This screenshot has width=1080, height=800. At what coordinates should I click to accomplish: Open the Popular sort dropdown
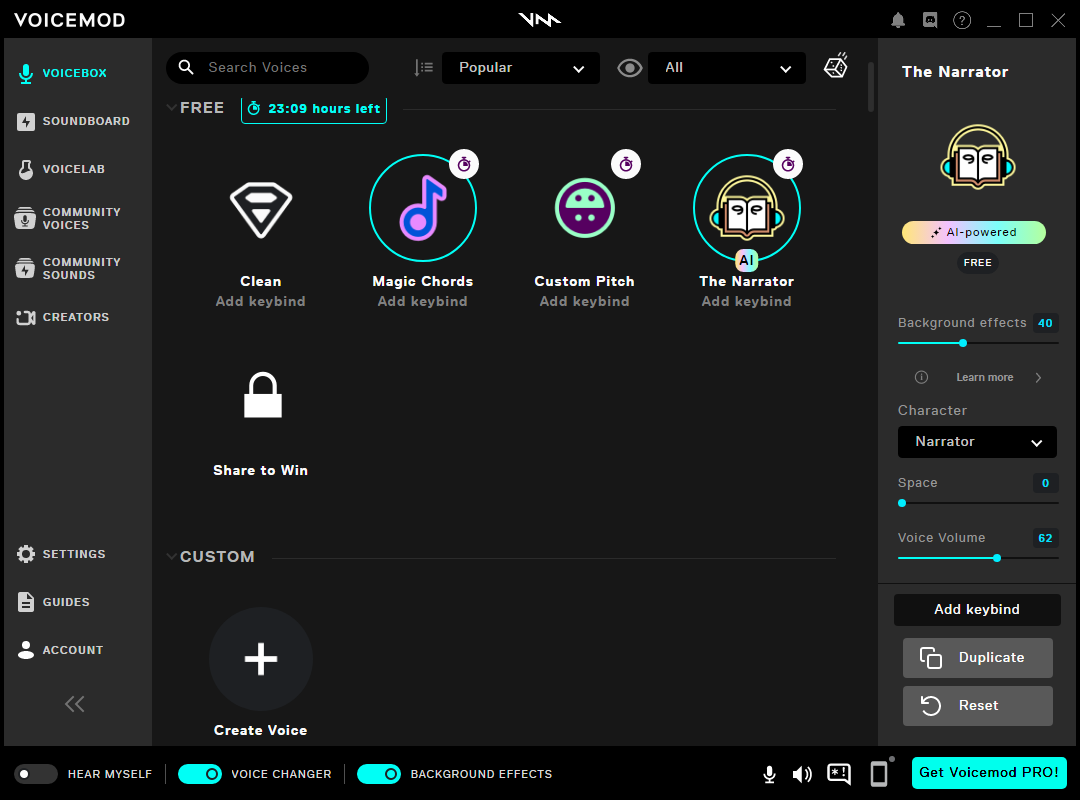[x=521, y=68]
